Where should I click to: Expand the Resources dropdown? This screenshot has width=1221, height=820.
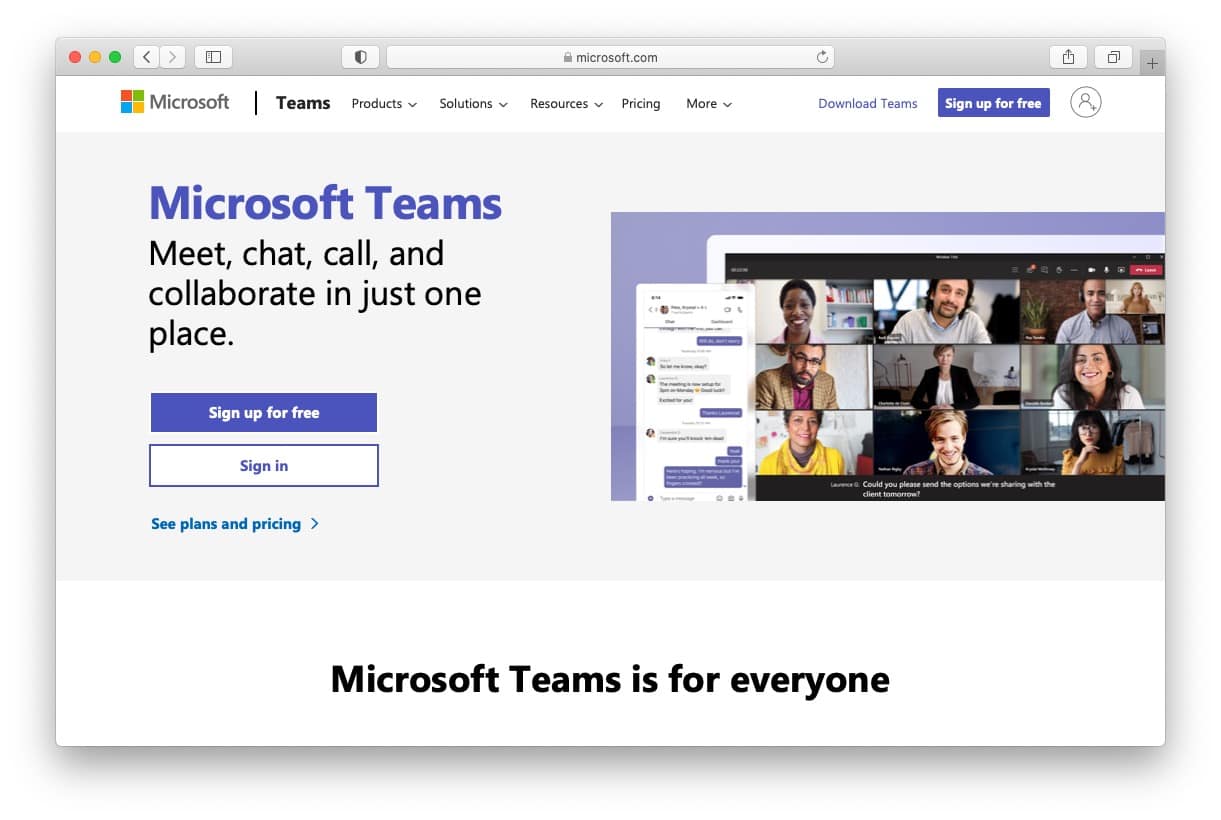tap(565, 103)
